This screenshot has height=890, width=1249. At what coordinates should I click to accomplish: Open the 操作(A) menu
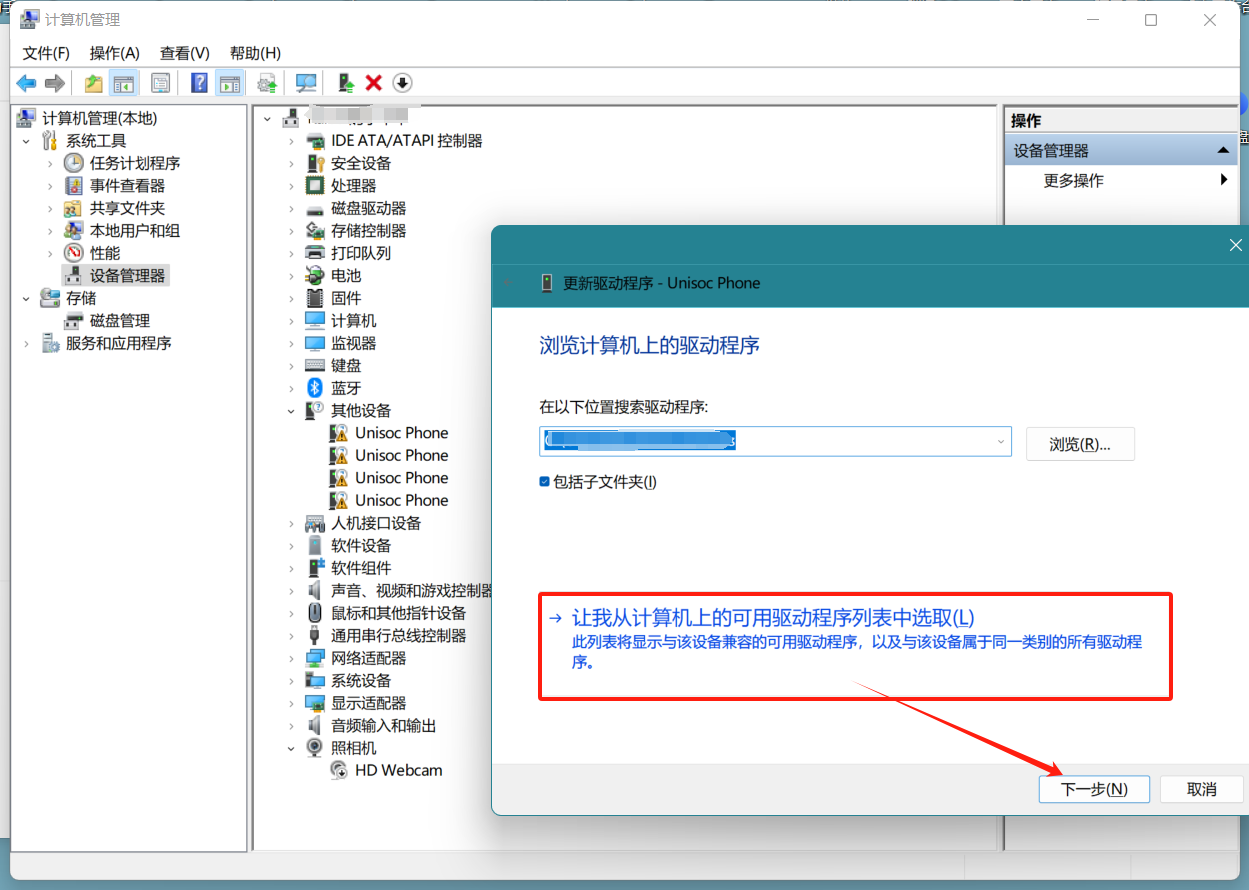(x=114, y=53)
